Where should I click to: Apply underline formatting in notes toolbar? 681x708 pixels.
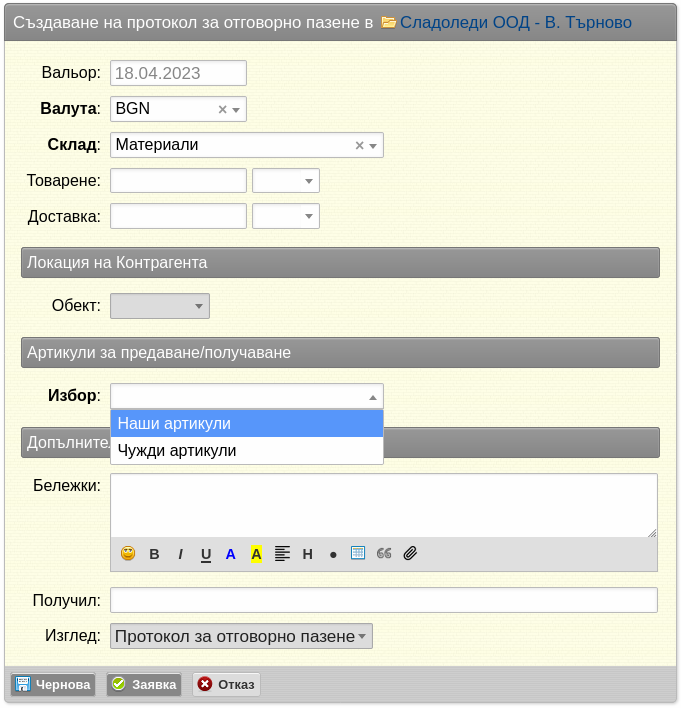point(206,554)
